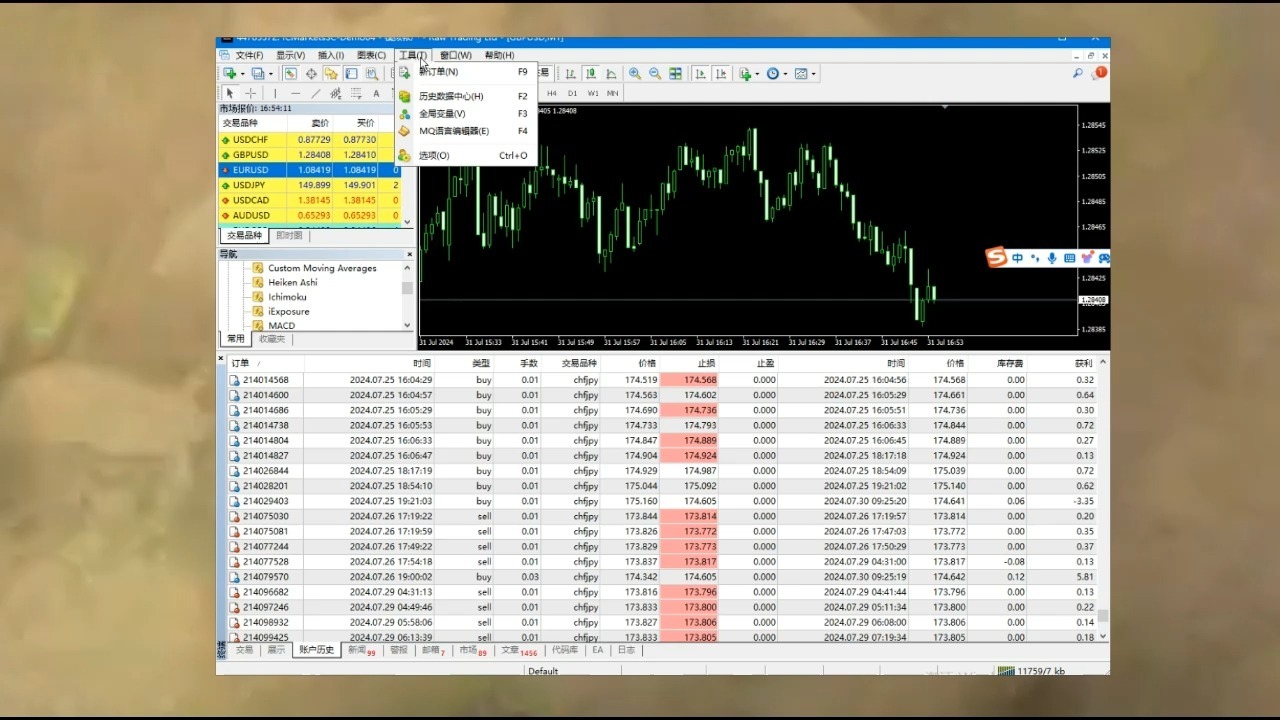The height and width of the screenshot is (720, 1280).
Task: Draw a vertical line tool
Action: (x=275, y=93)
